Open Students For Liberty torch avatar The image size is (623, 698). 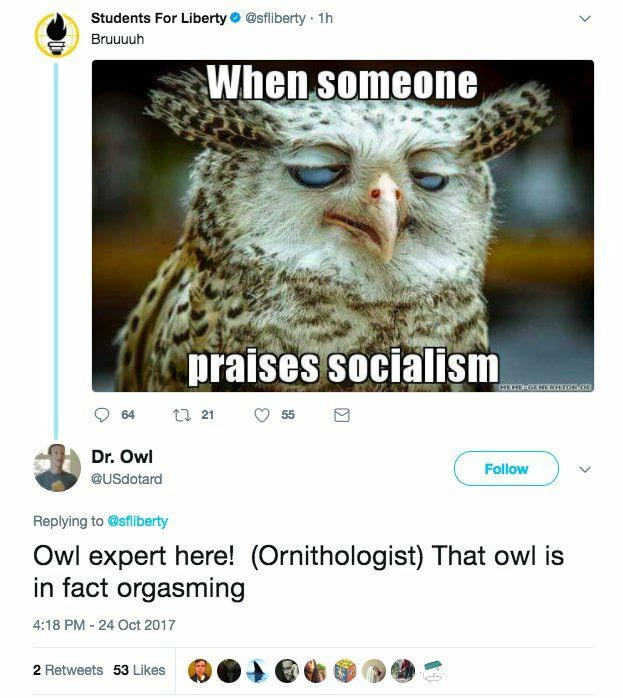click(57, 35)
